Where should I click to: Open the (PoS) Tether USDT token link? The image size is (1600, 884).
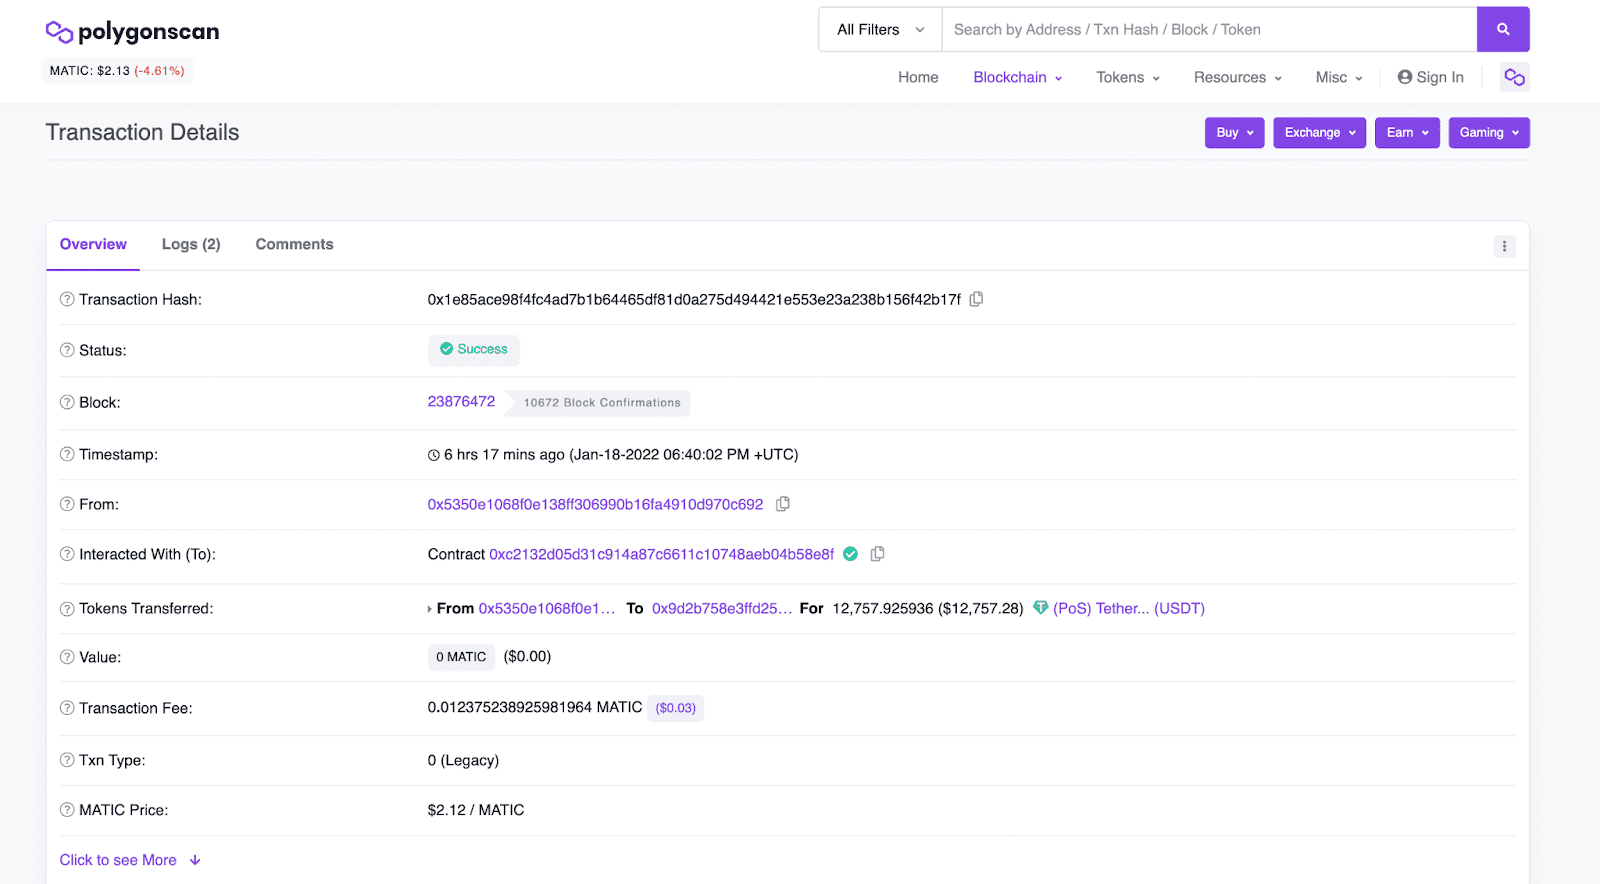(x=1128, y=608)
